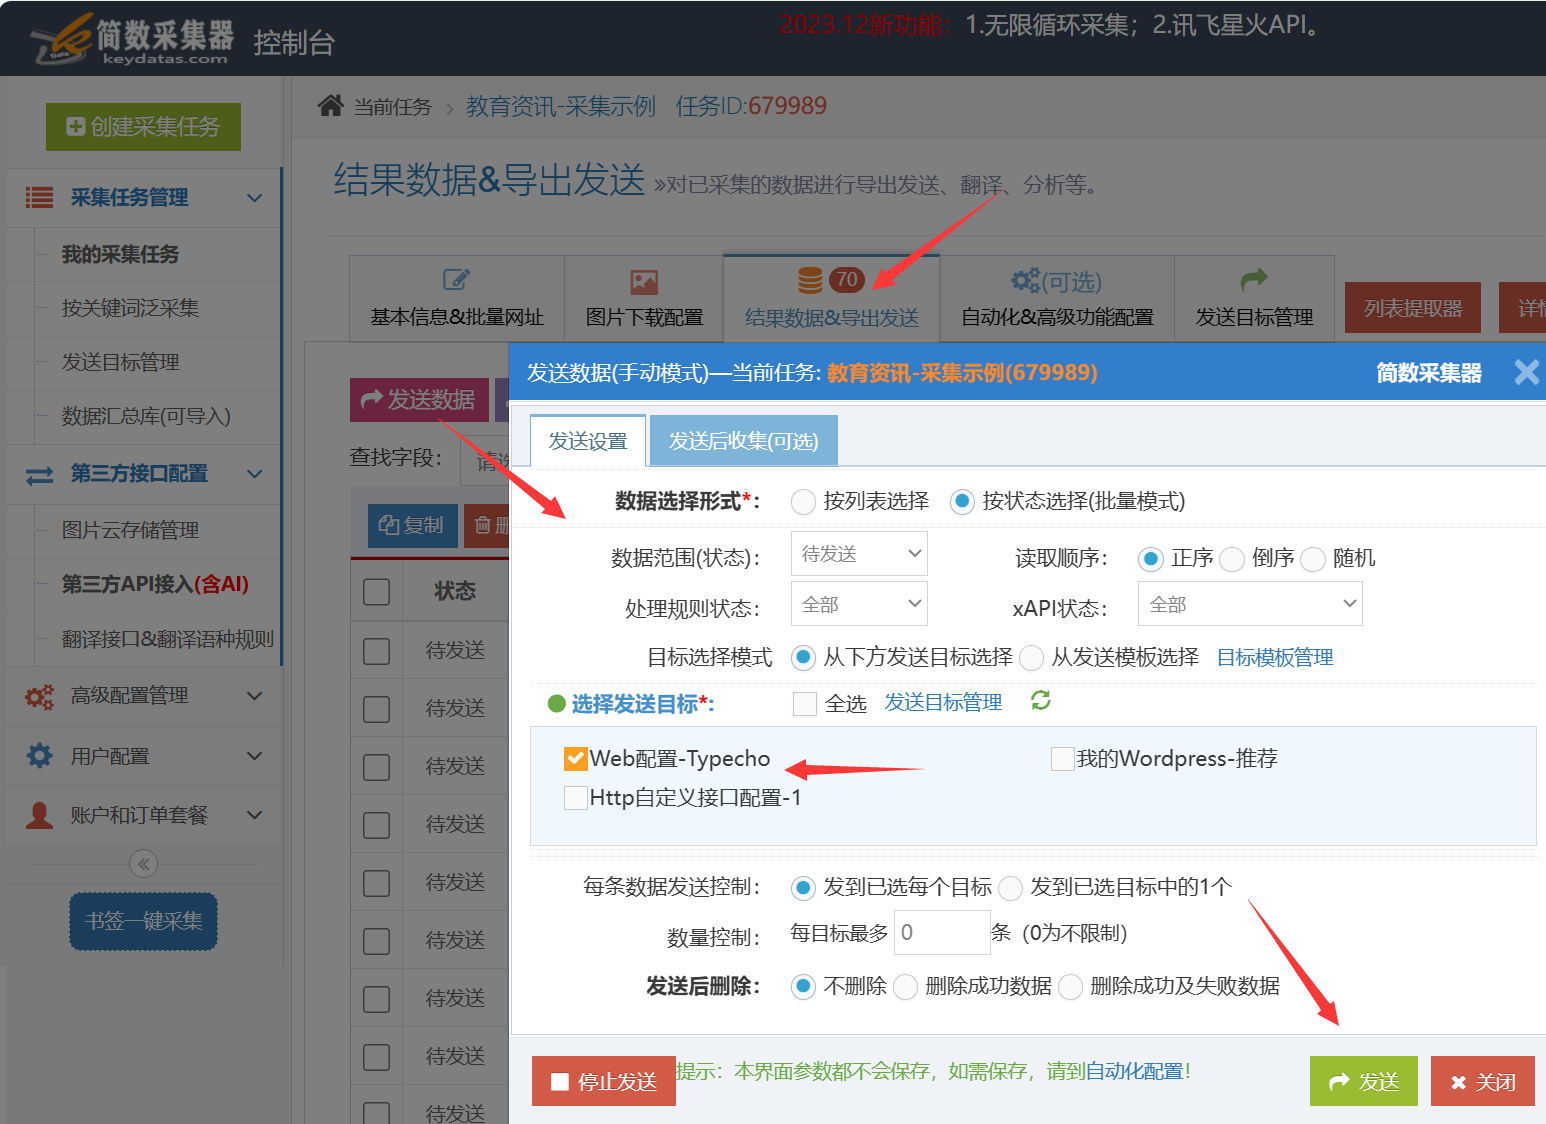This screenshot has height=1124, width=1546.
Task: Open 数据范围(状态) dropdown showing 待发送
Action: coord(859,553)
